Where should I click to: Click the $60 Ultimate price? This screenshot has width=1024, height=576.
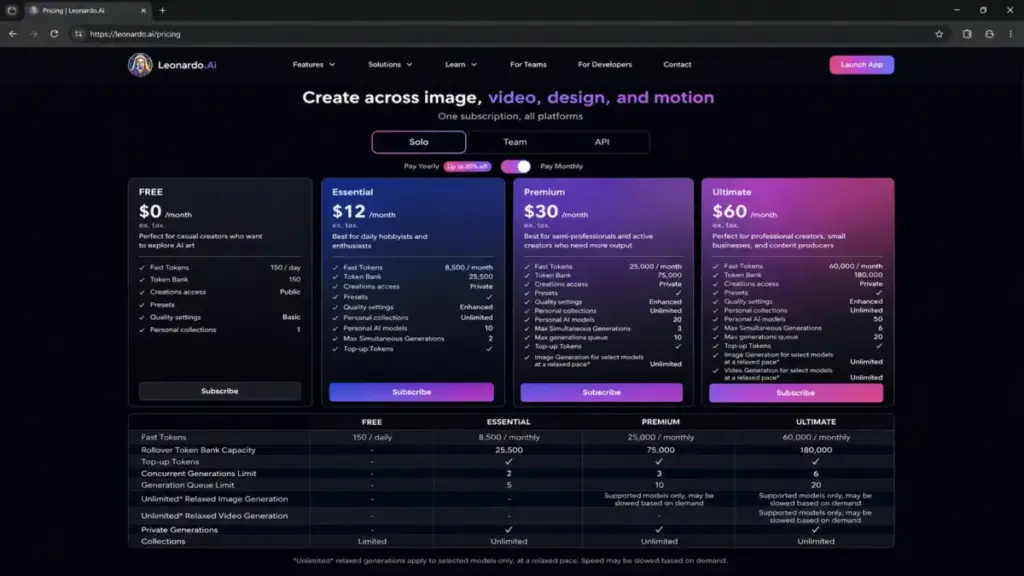tap(729, 212)
